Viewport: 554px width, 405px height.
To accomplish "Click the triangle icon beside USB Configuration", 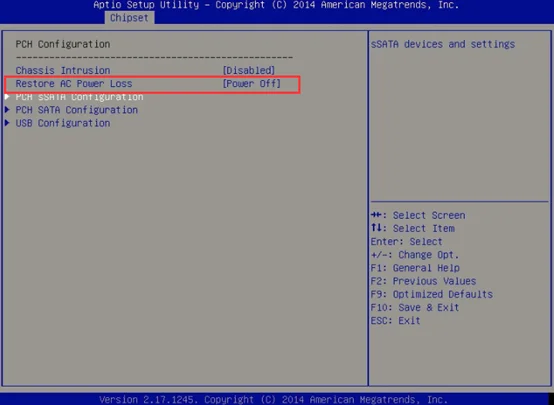I will pyautogui.click(x=7, y=123).
